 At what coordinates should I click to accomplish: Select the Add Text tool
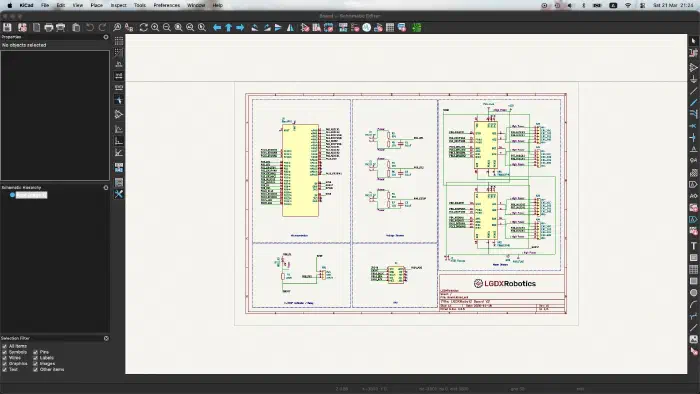point(693,246)
